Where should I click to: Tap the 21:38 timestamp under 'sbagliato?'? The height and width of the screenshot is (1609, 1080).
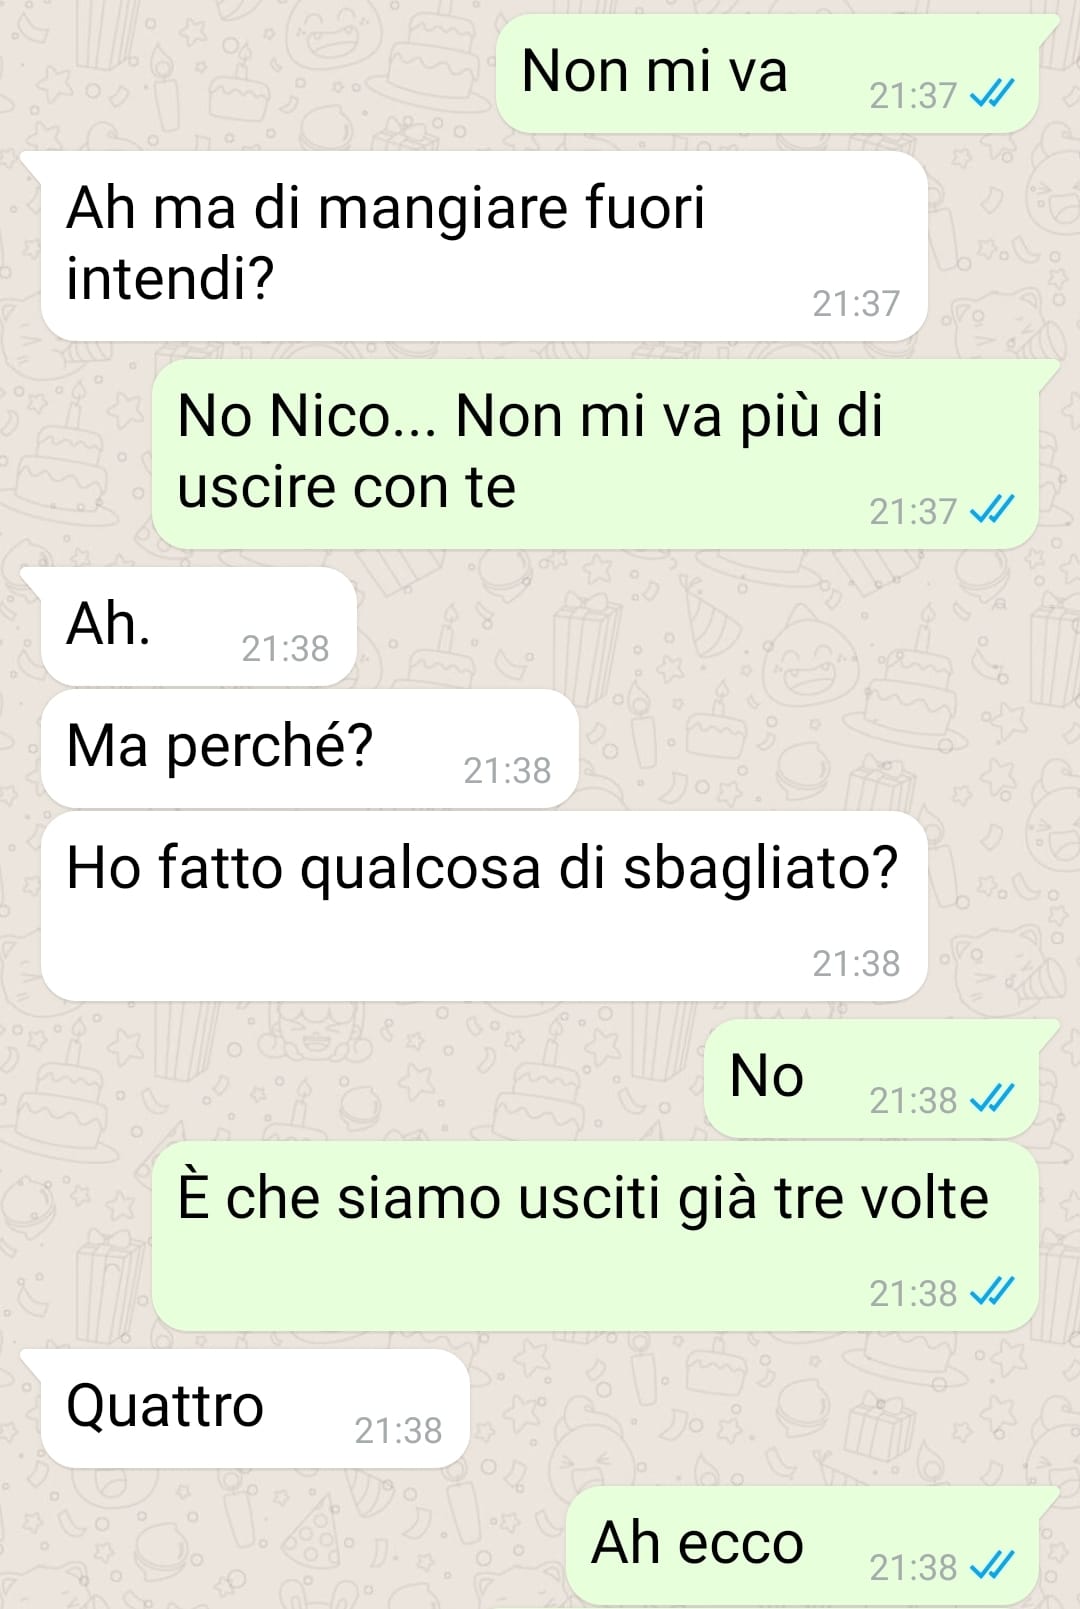pos(856,963)
